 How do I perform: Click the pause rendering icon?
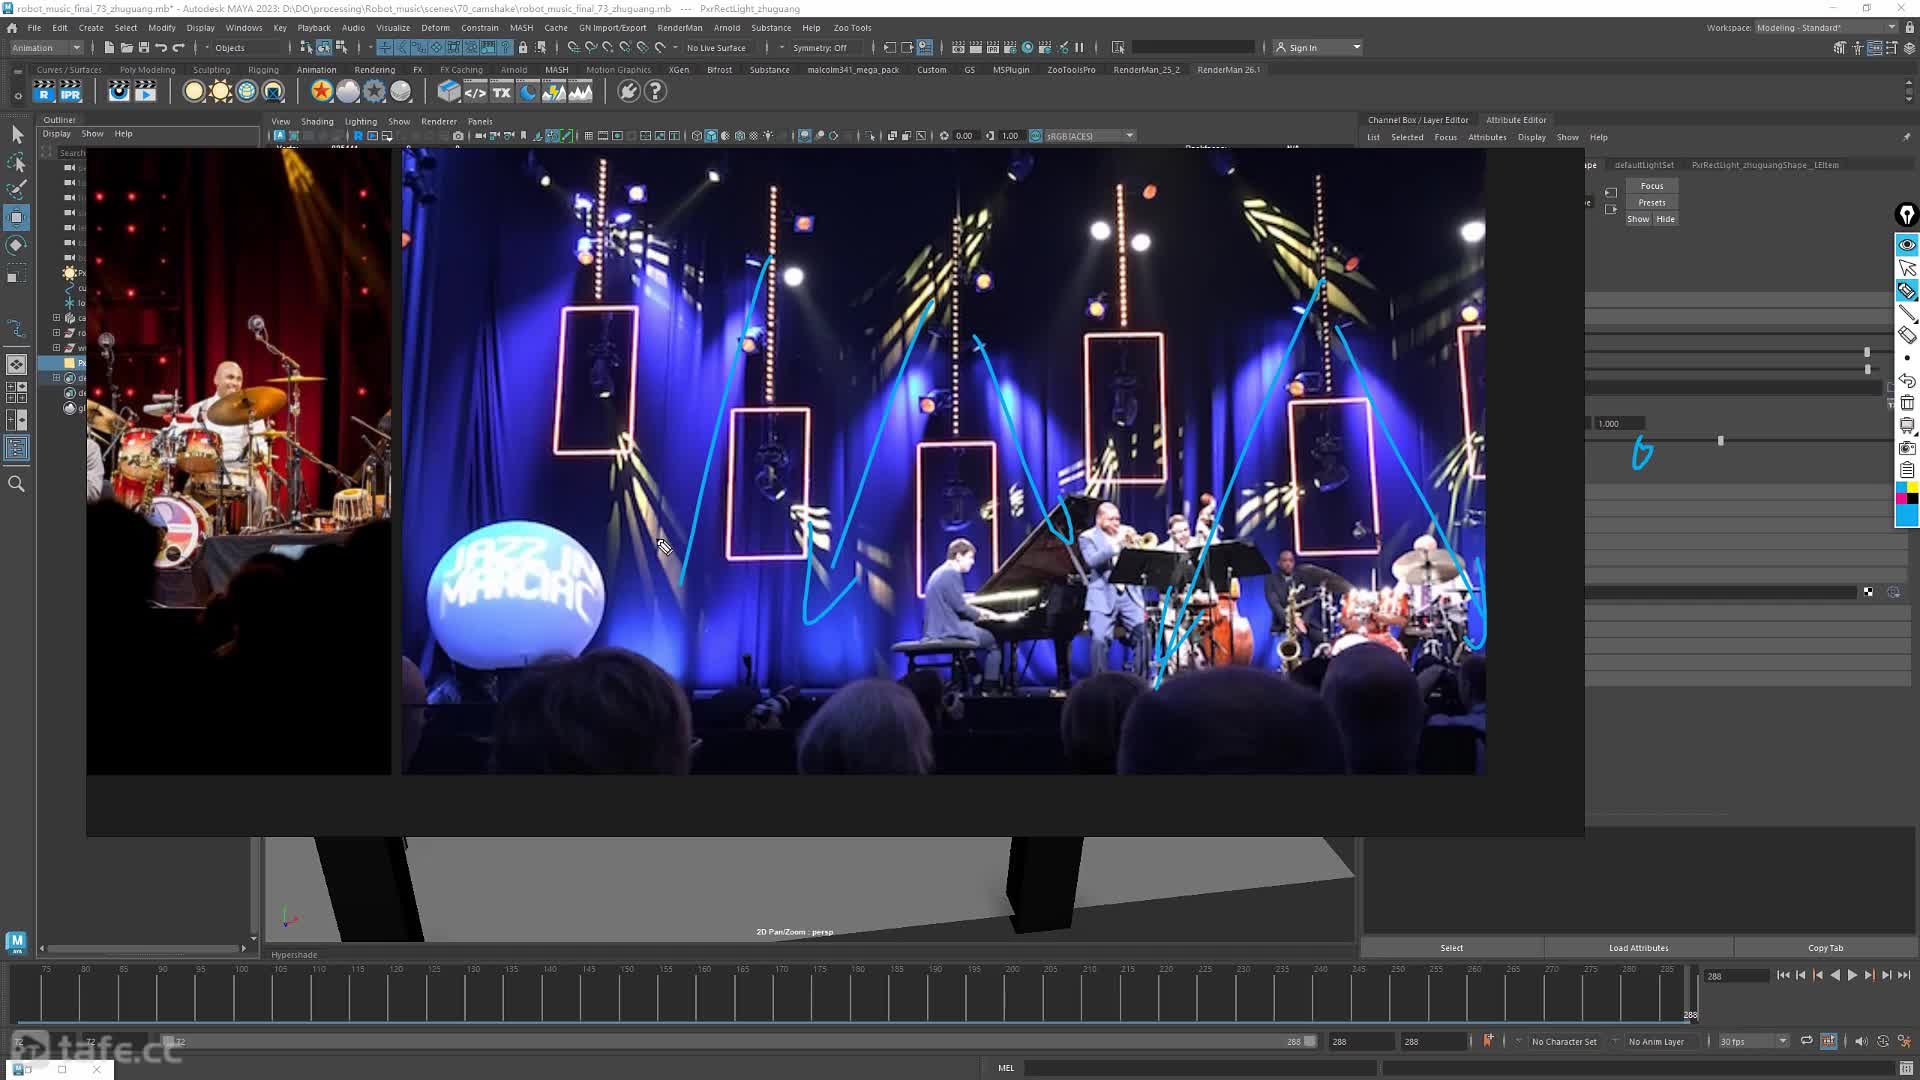click(x=1079, y=47)
